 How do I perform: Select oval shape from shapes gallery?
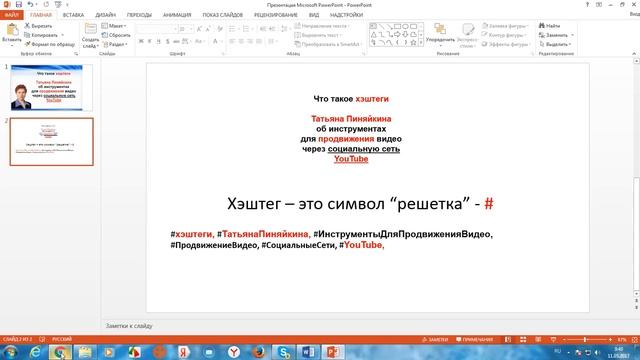405,27
